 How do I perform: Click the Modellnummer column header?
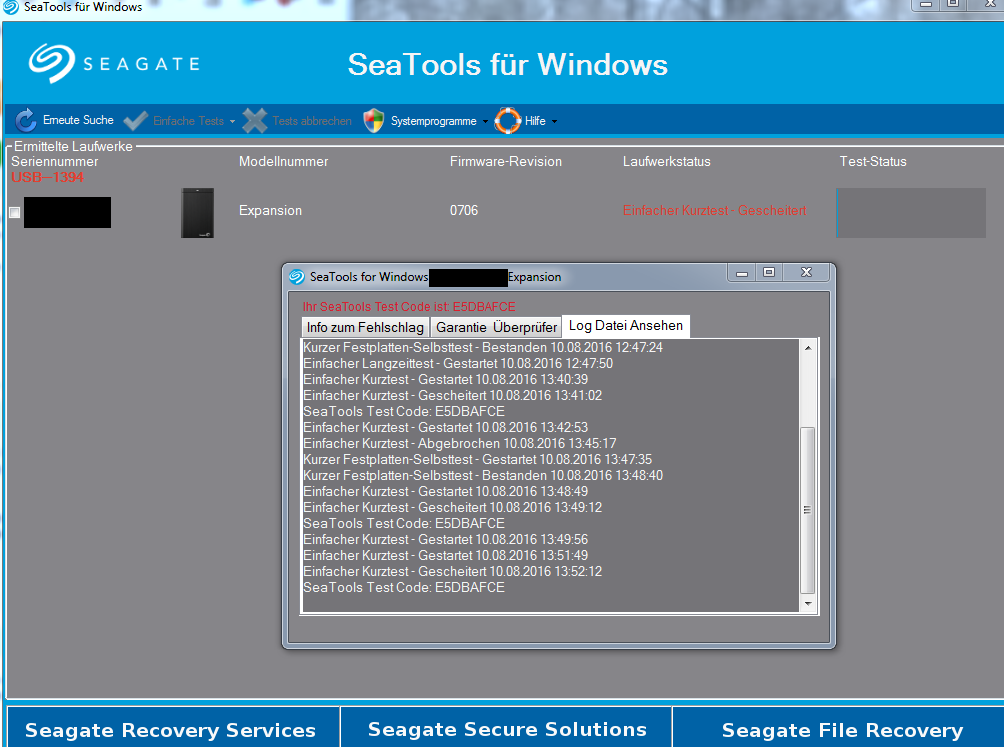coord(284,162)
